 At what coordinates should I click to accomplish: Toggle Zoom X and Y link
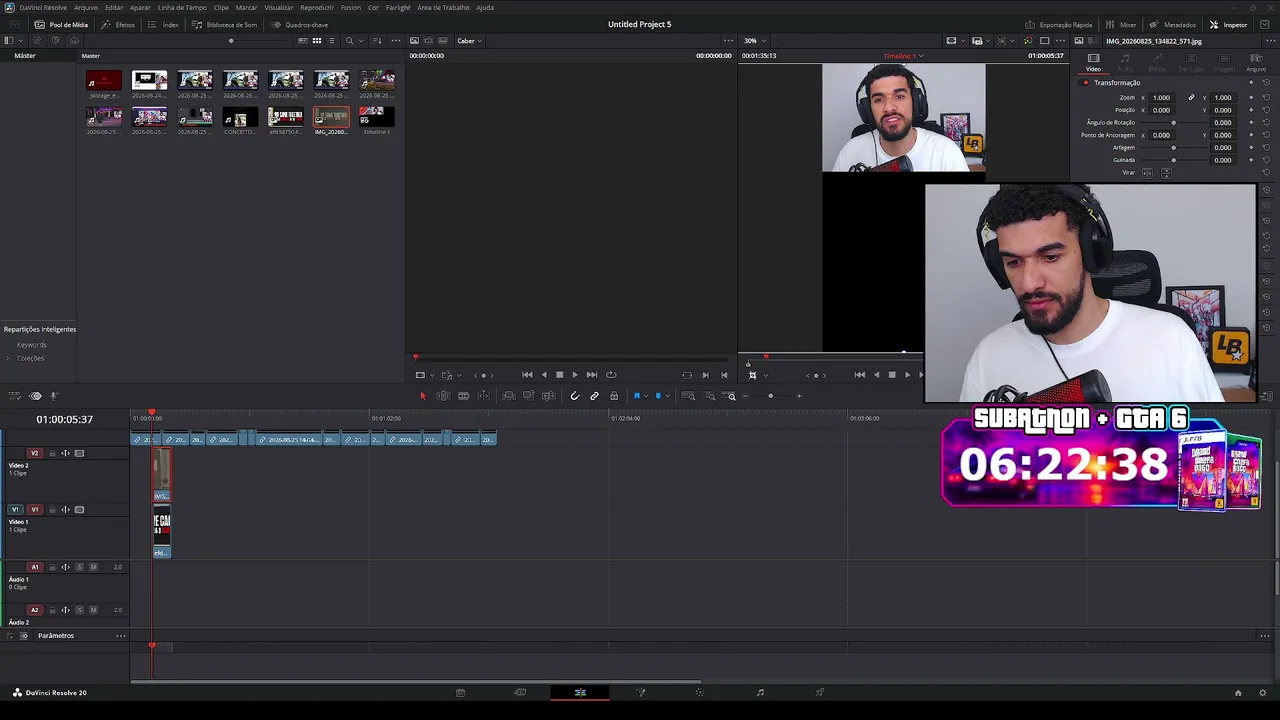[1191, 98]
